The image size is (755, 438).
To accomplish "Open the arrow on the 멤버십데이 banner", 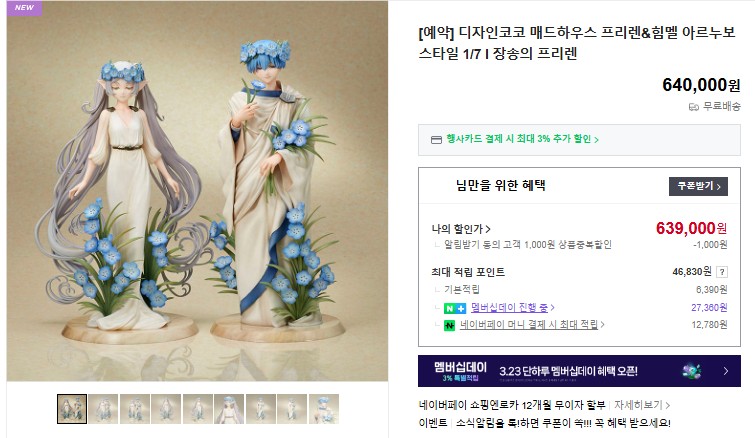I will [726, 371].
